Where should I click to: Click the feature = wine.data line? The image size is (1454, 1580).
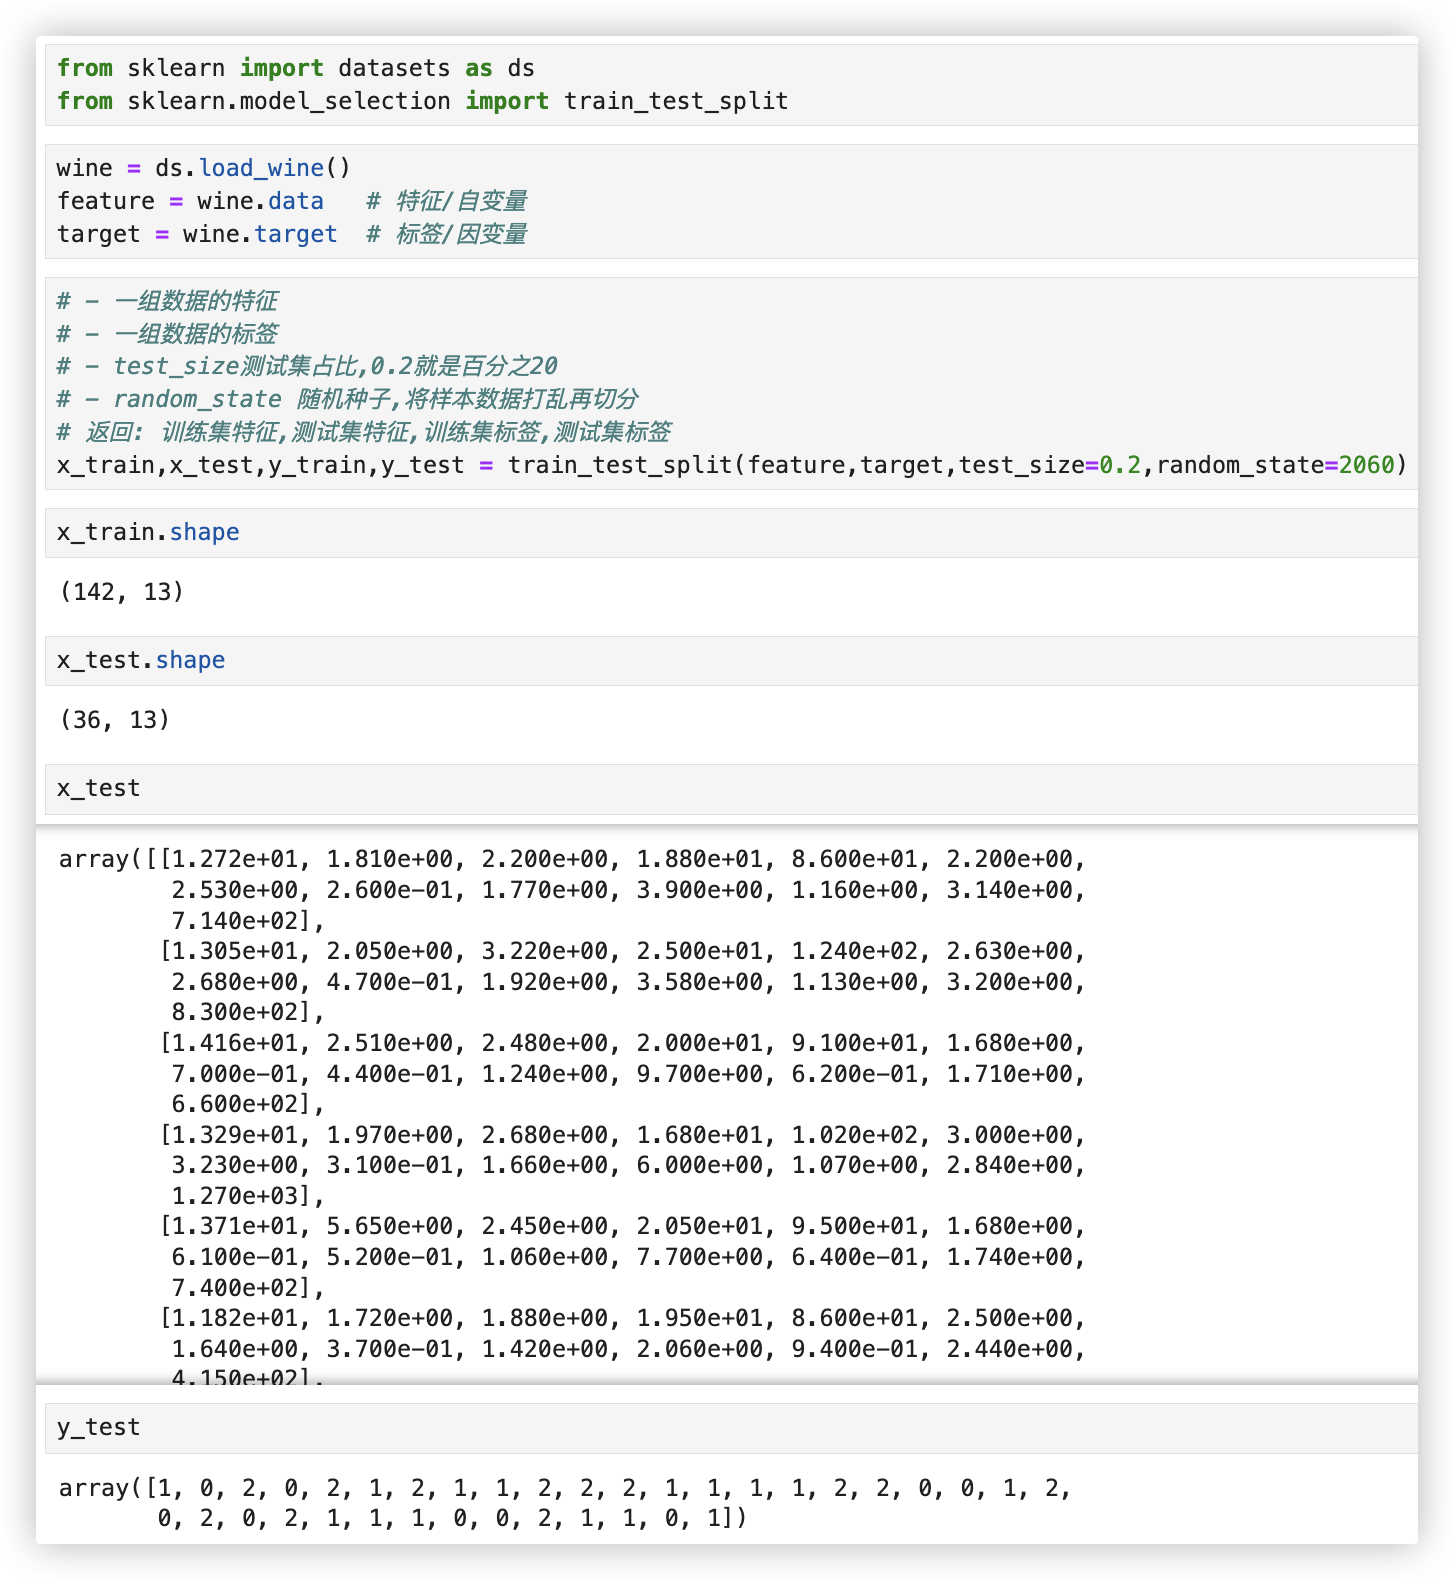click(x=190, y=201)
